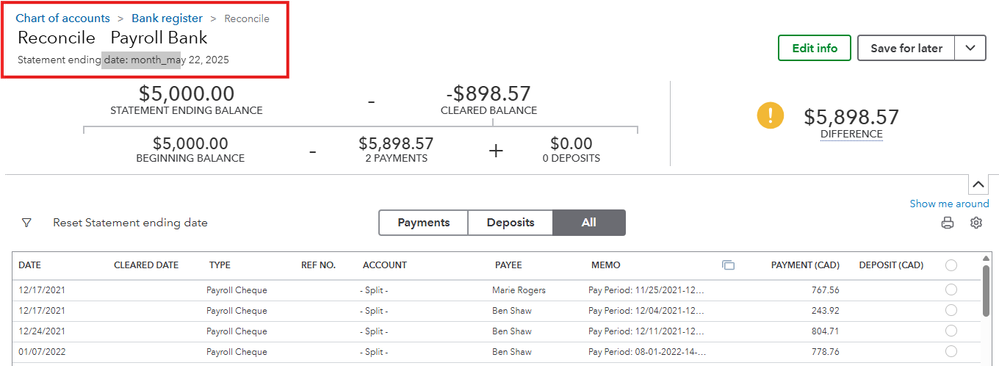Click the 243.92 payment amount
The width and height of the screenshot is (999, 366).
tap(826, 311)
